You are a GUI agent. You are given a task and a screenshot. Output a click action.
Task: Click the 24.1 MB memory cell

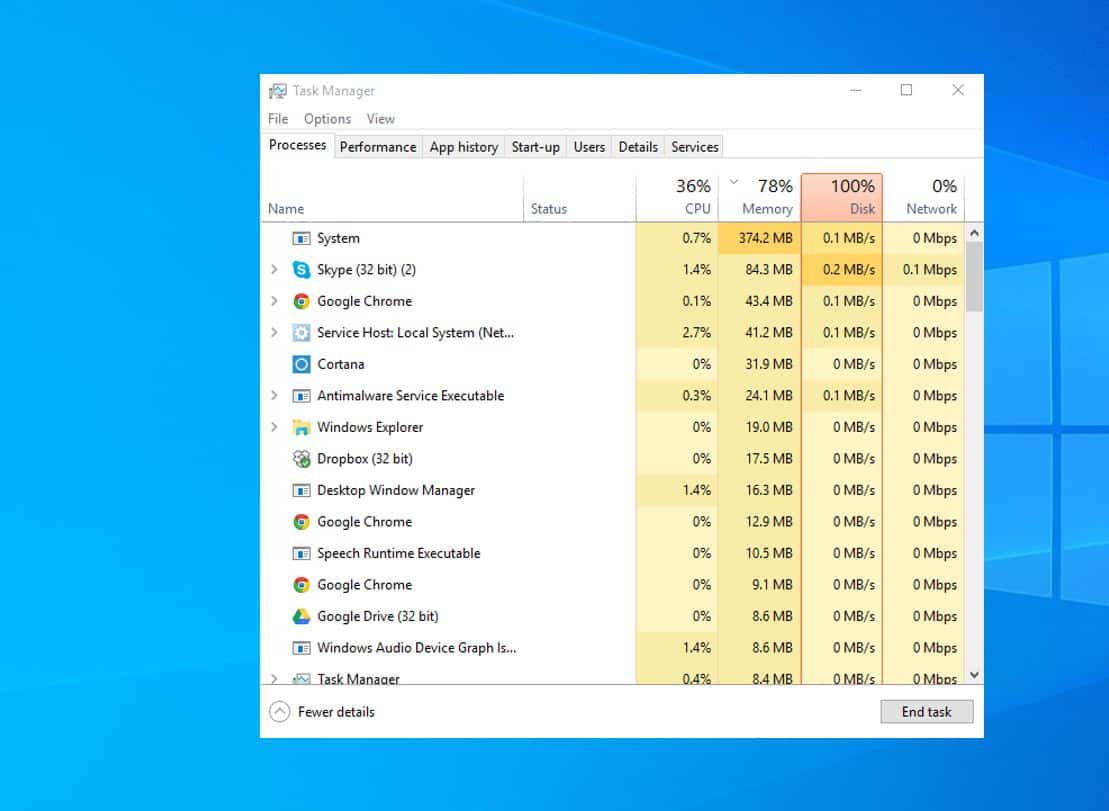click(760, 396)
